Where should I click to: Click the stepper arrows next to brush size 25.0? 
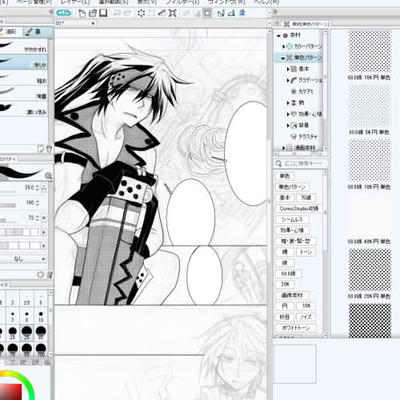coord(37,188)
